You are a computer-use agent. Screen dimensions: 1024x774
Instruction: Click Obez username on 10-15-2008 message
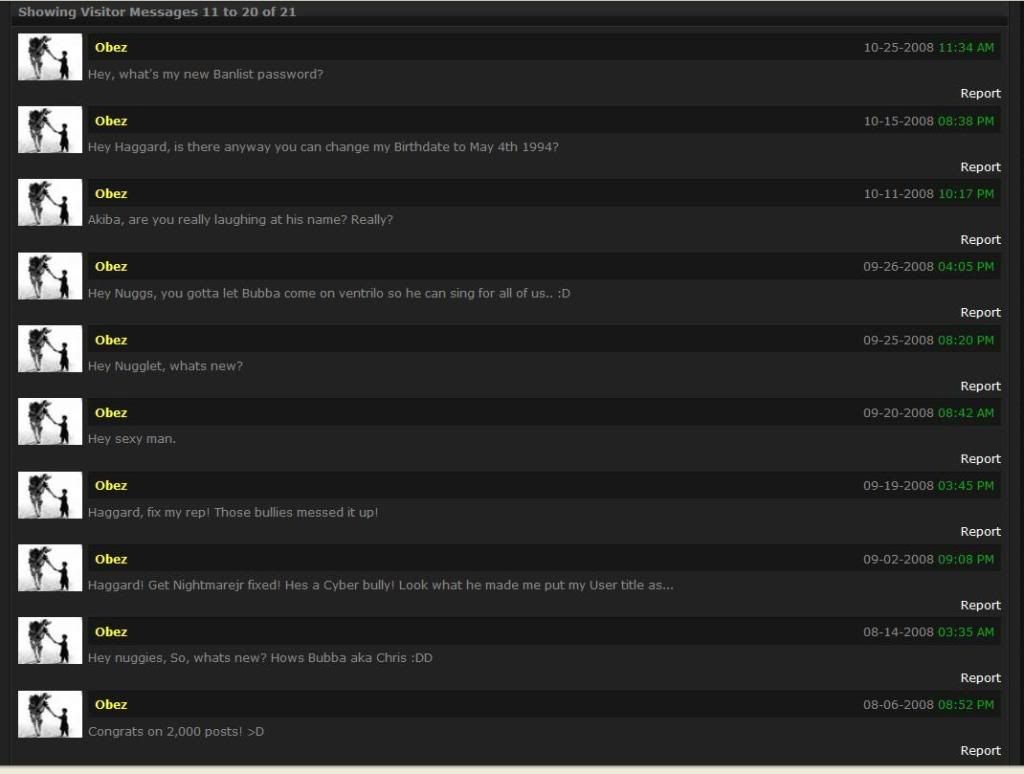[x=111, y=121]
